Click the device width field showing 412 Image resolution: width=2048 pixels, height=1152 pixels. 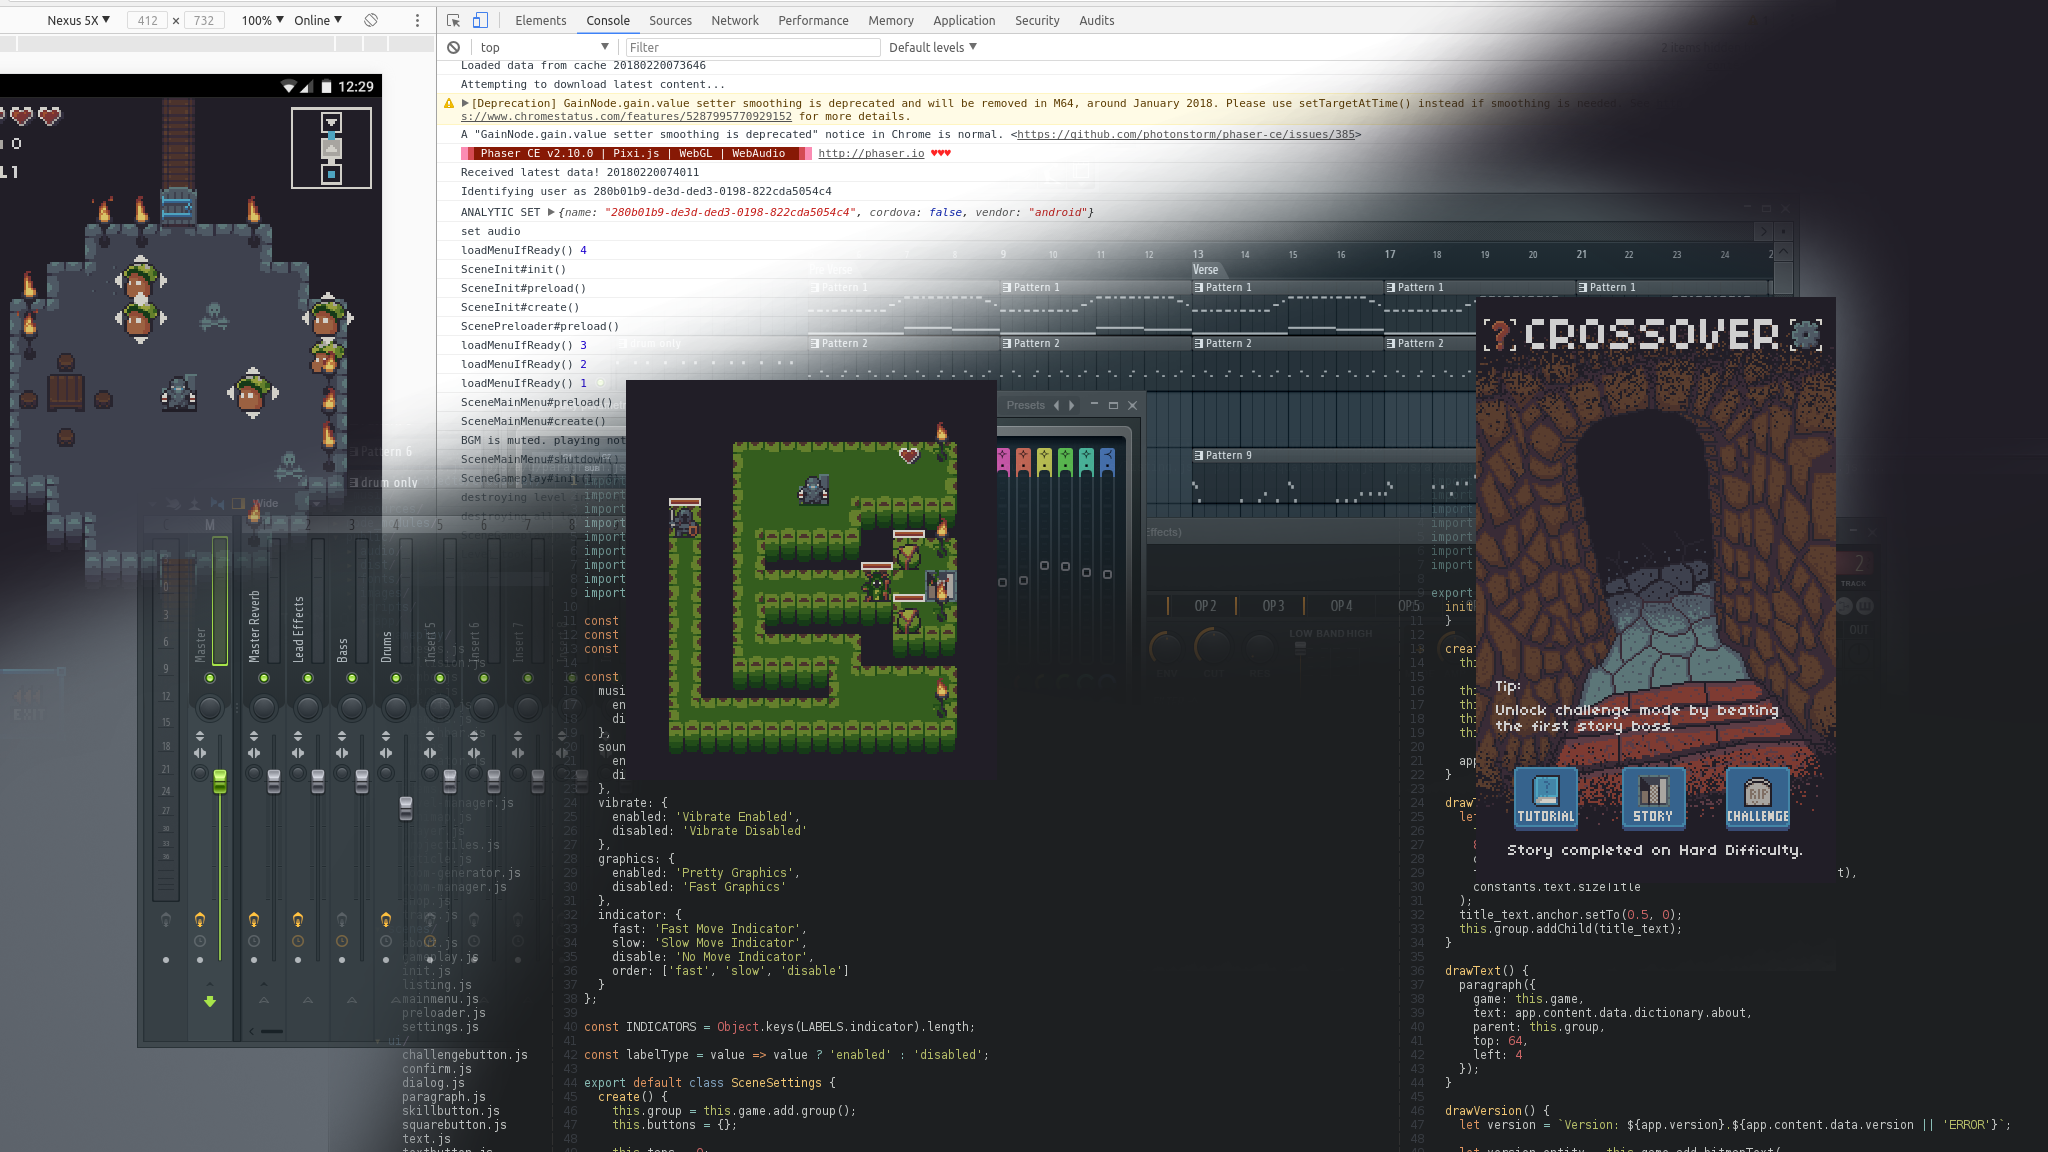tap(148, 20)
